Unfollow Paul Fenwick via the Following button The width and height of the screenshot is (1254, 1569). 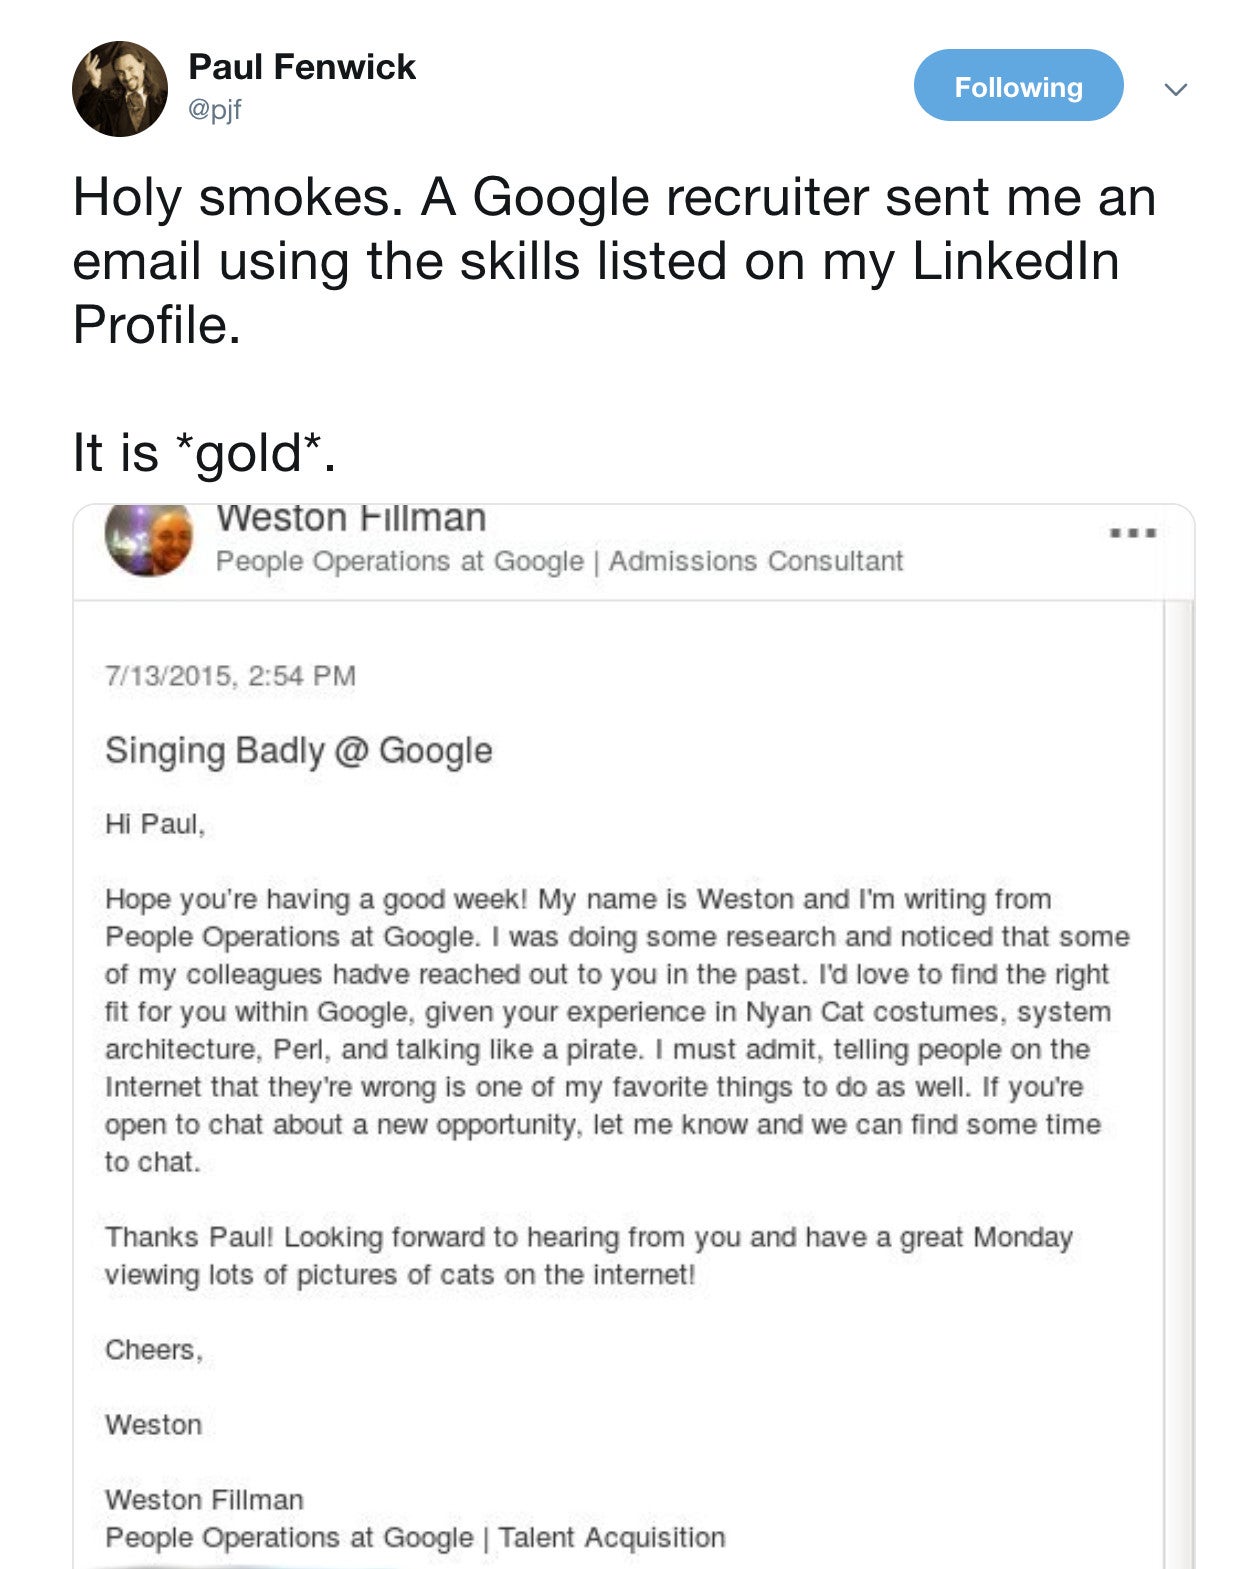coord(1018,87)
